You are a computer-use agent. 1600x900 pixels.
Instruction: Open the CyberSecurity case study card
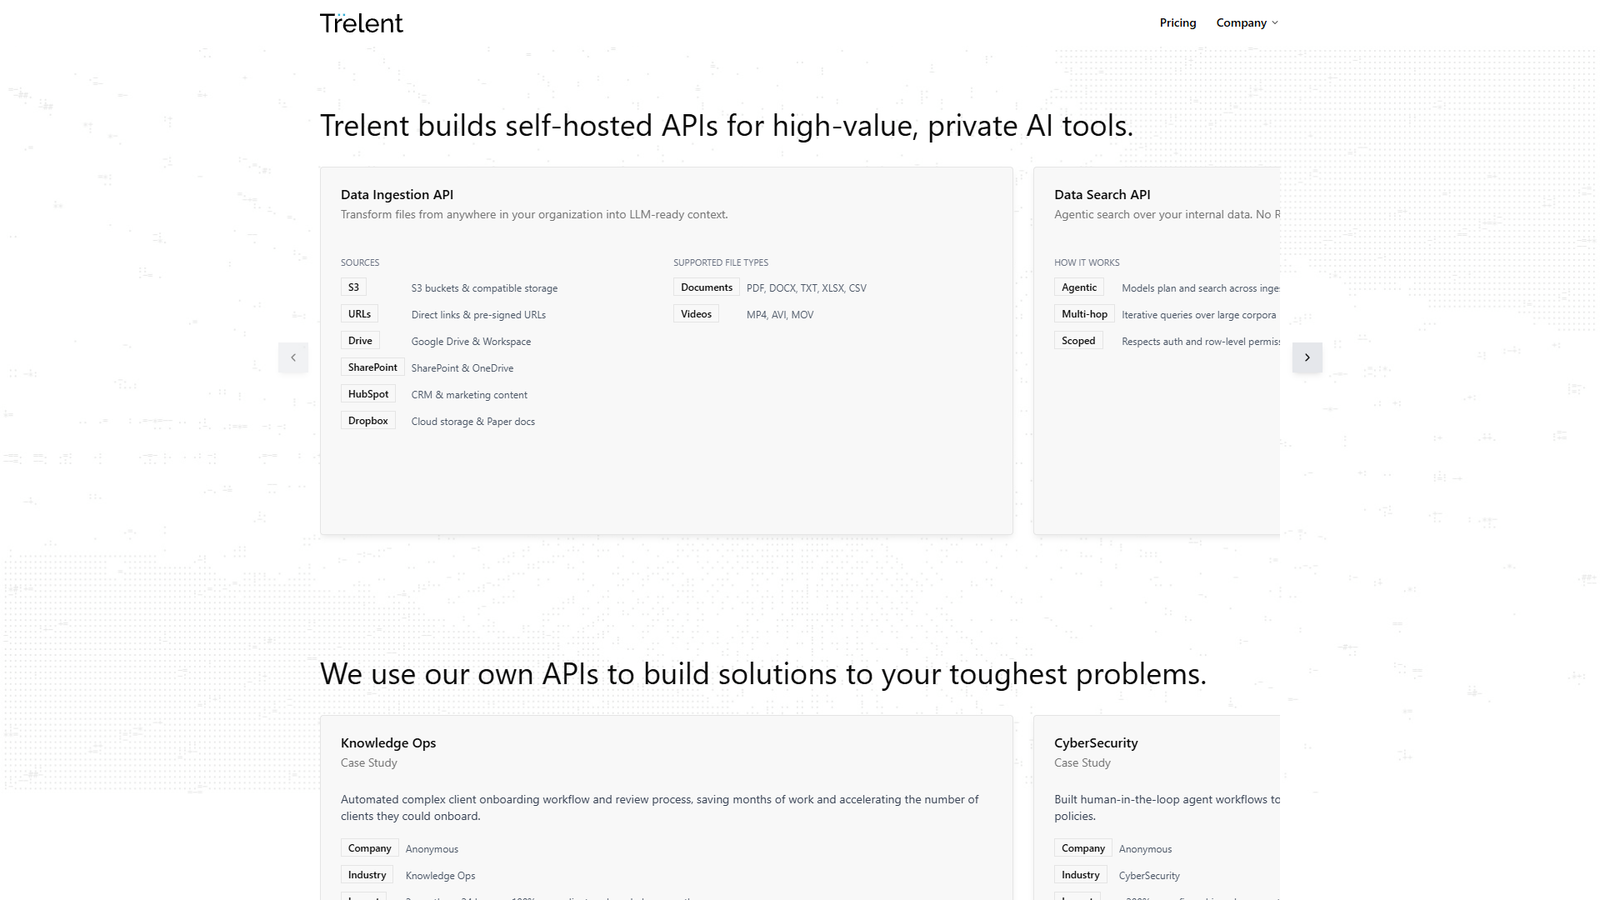tap(1096, 743)
